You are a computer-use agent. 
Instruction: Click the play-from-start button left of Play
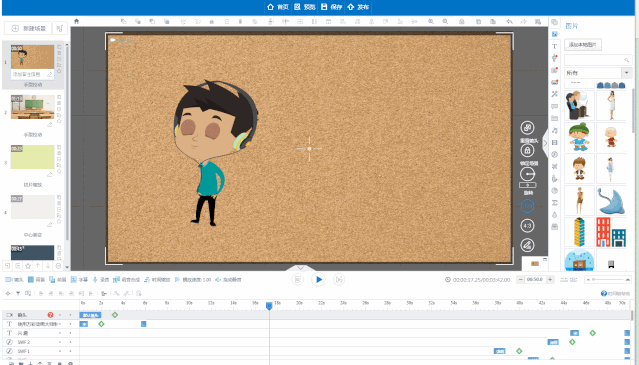tap(297, 279)
